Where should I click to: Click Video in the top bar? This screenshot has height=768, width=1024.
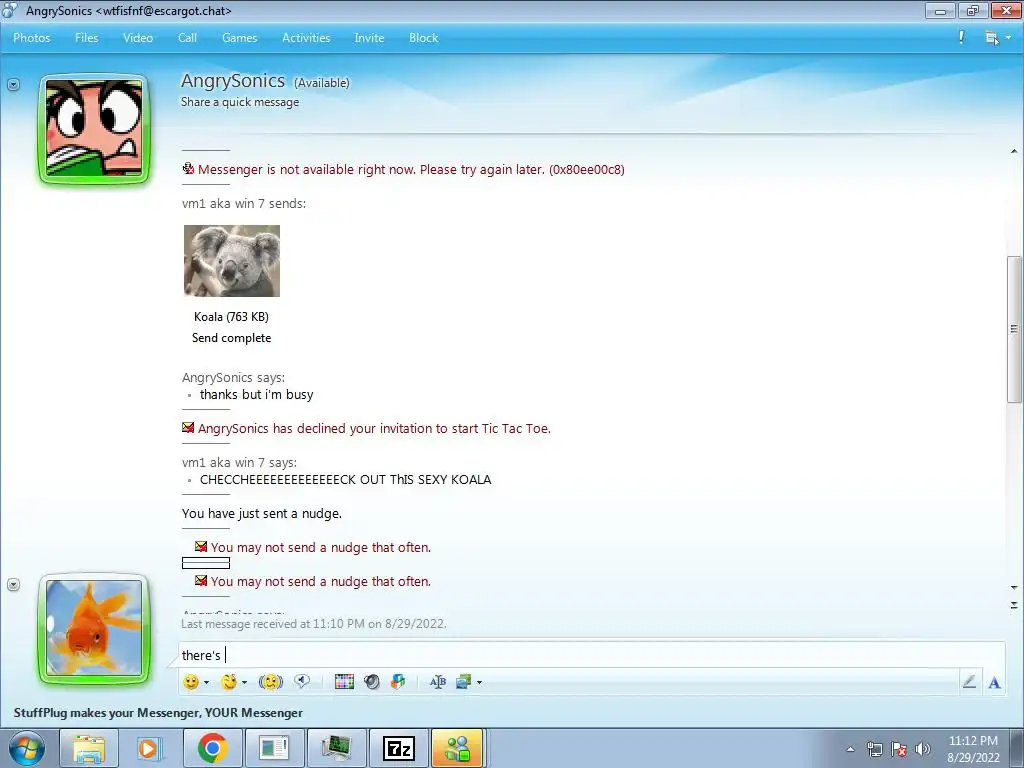point(138,38)
